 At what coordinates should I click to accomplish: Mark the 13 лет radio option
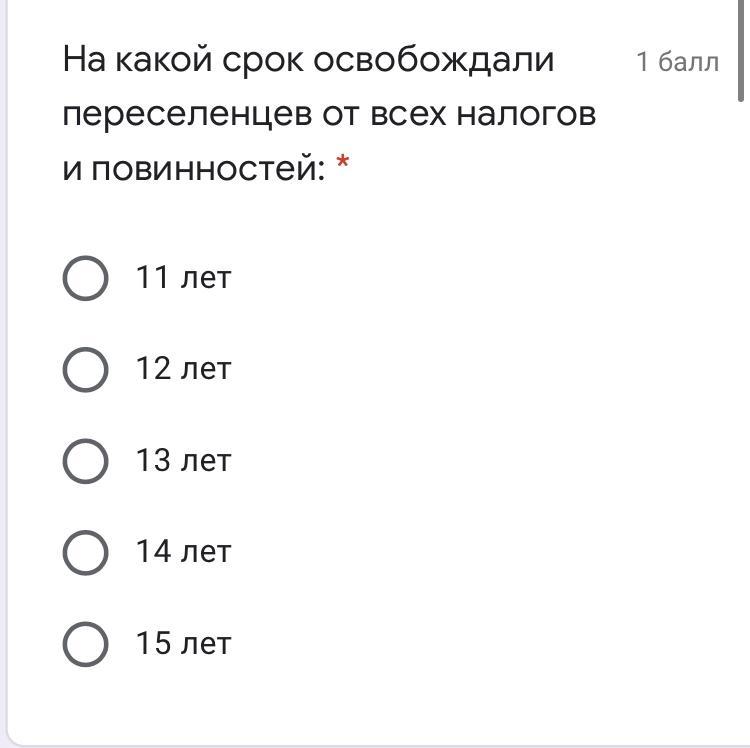point(85,461)
